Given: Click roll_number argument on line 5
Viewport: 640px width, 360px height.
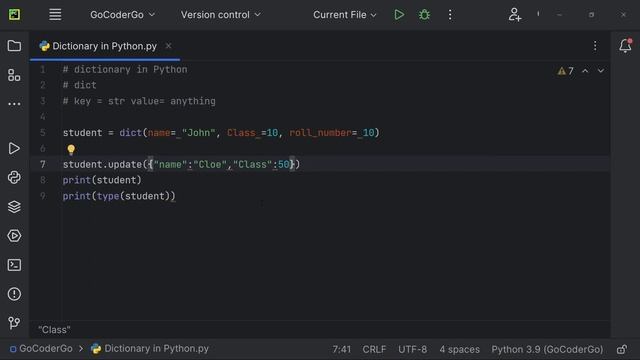Looking at the screenshot, I should (320, 133).
